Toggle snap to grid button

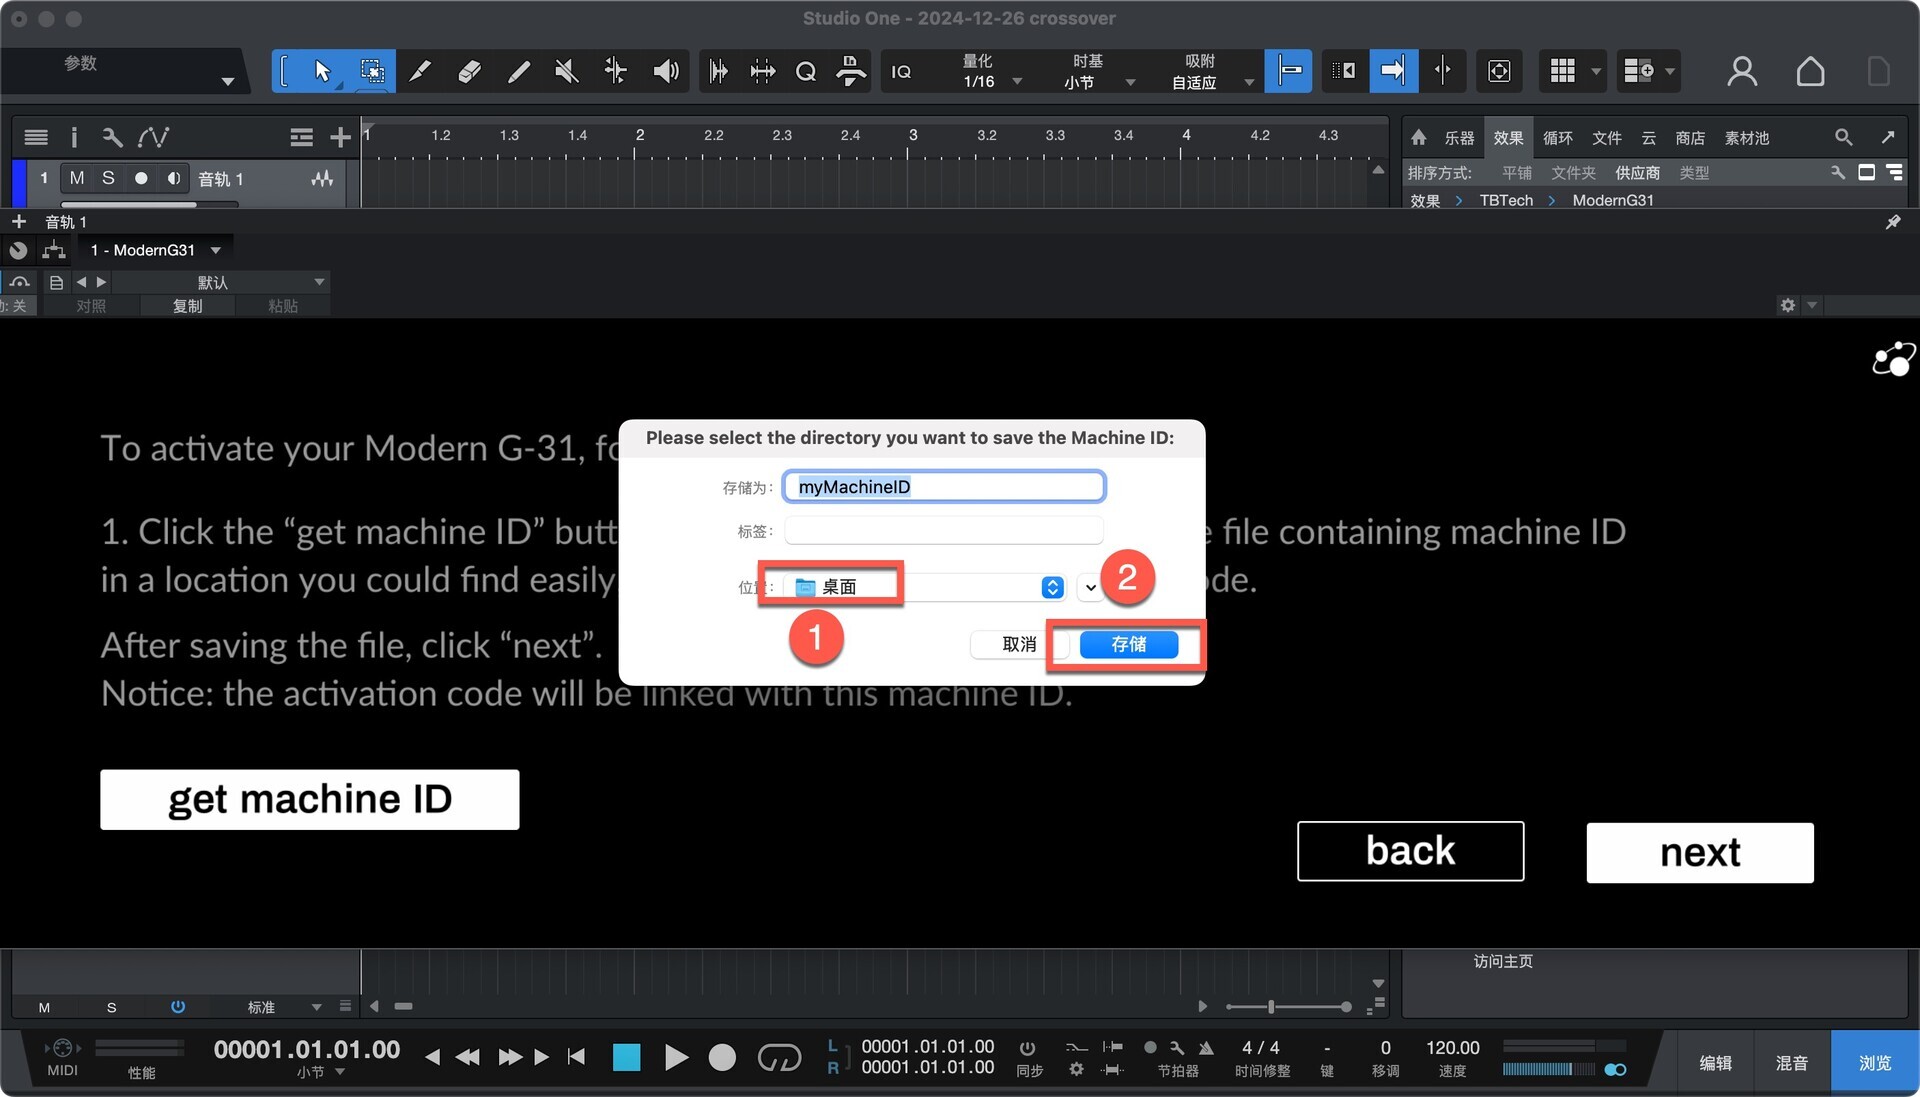pyautogui.click(x=1288, y=71)
